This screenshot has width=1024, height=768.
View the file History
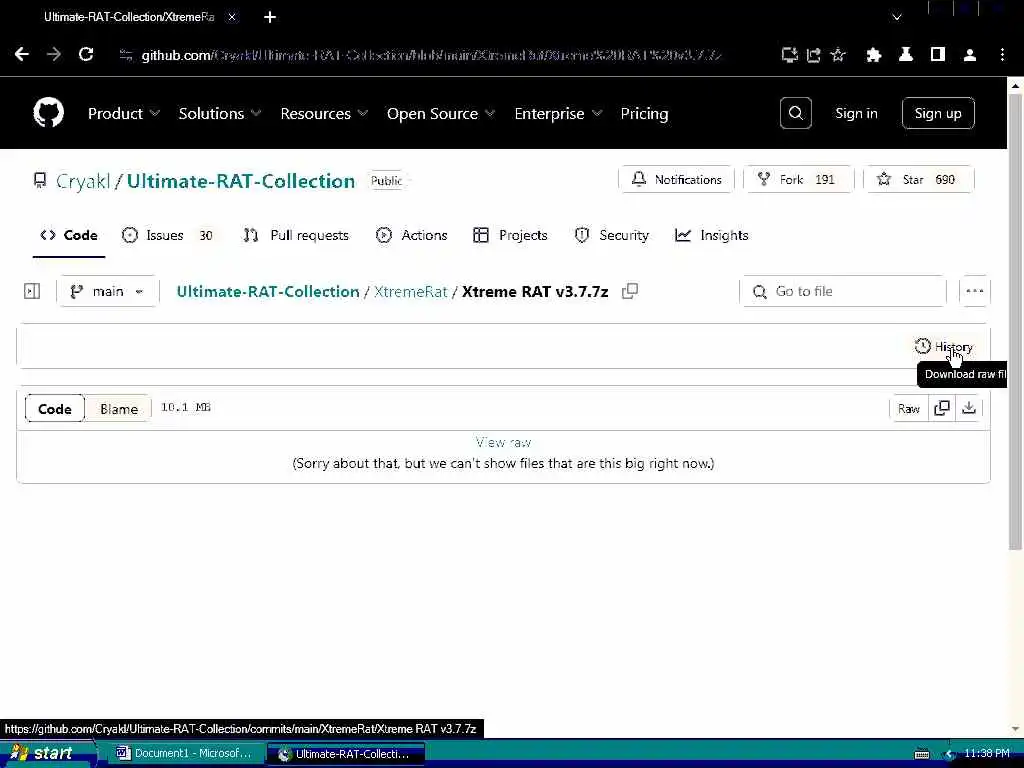(944, 347)
